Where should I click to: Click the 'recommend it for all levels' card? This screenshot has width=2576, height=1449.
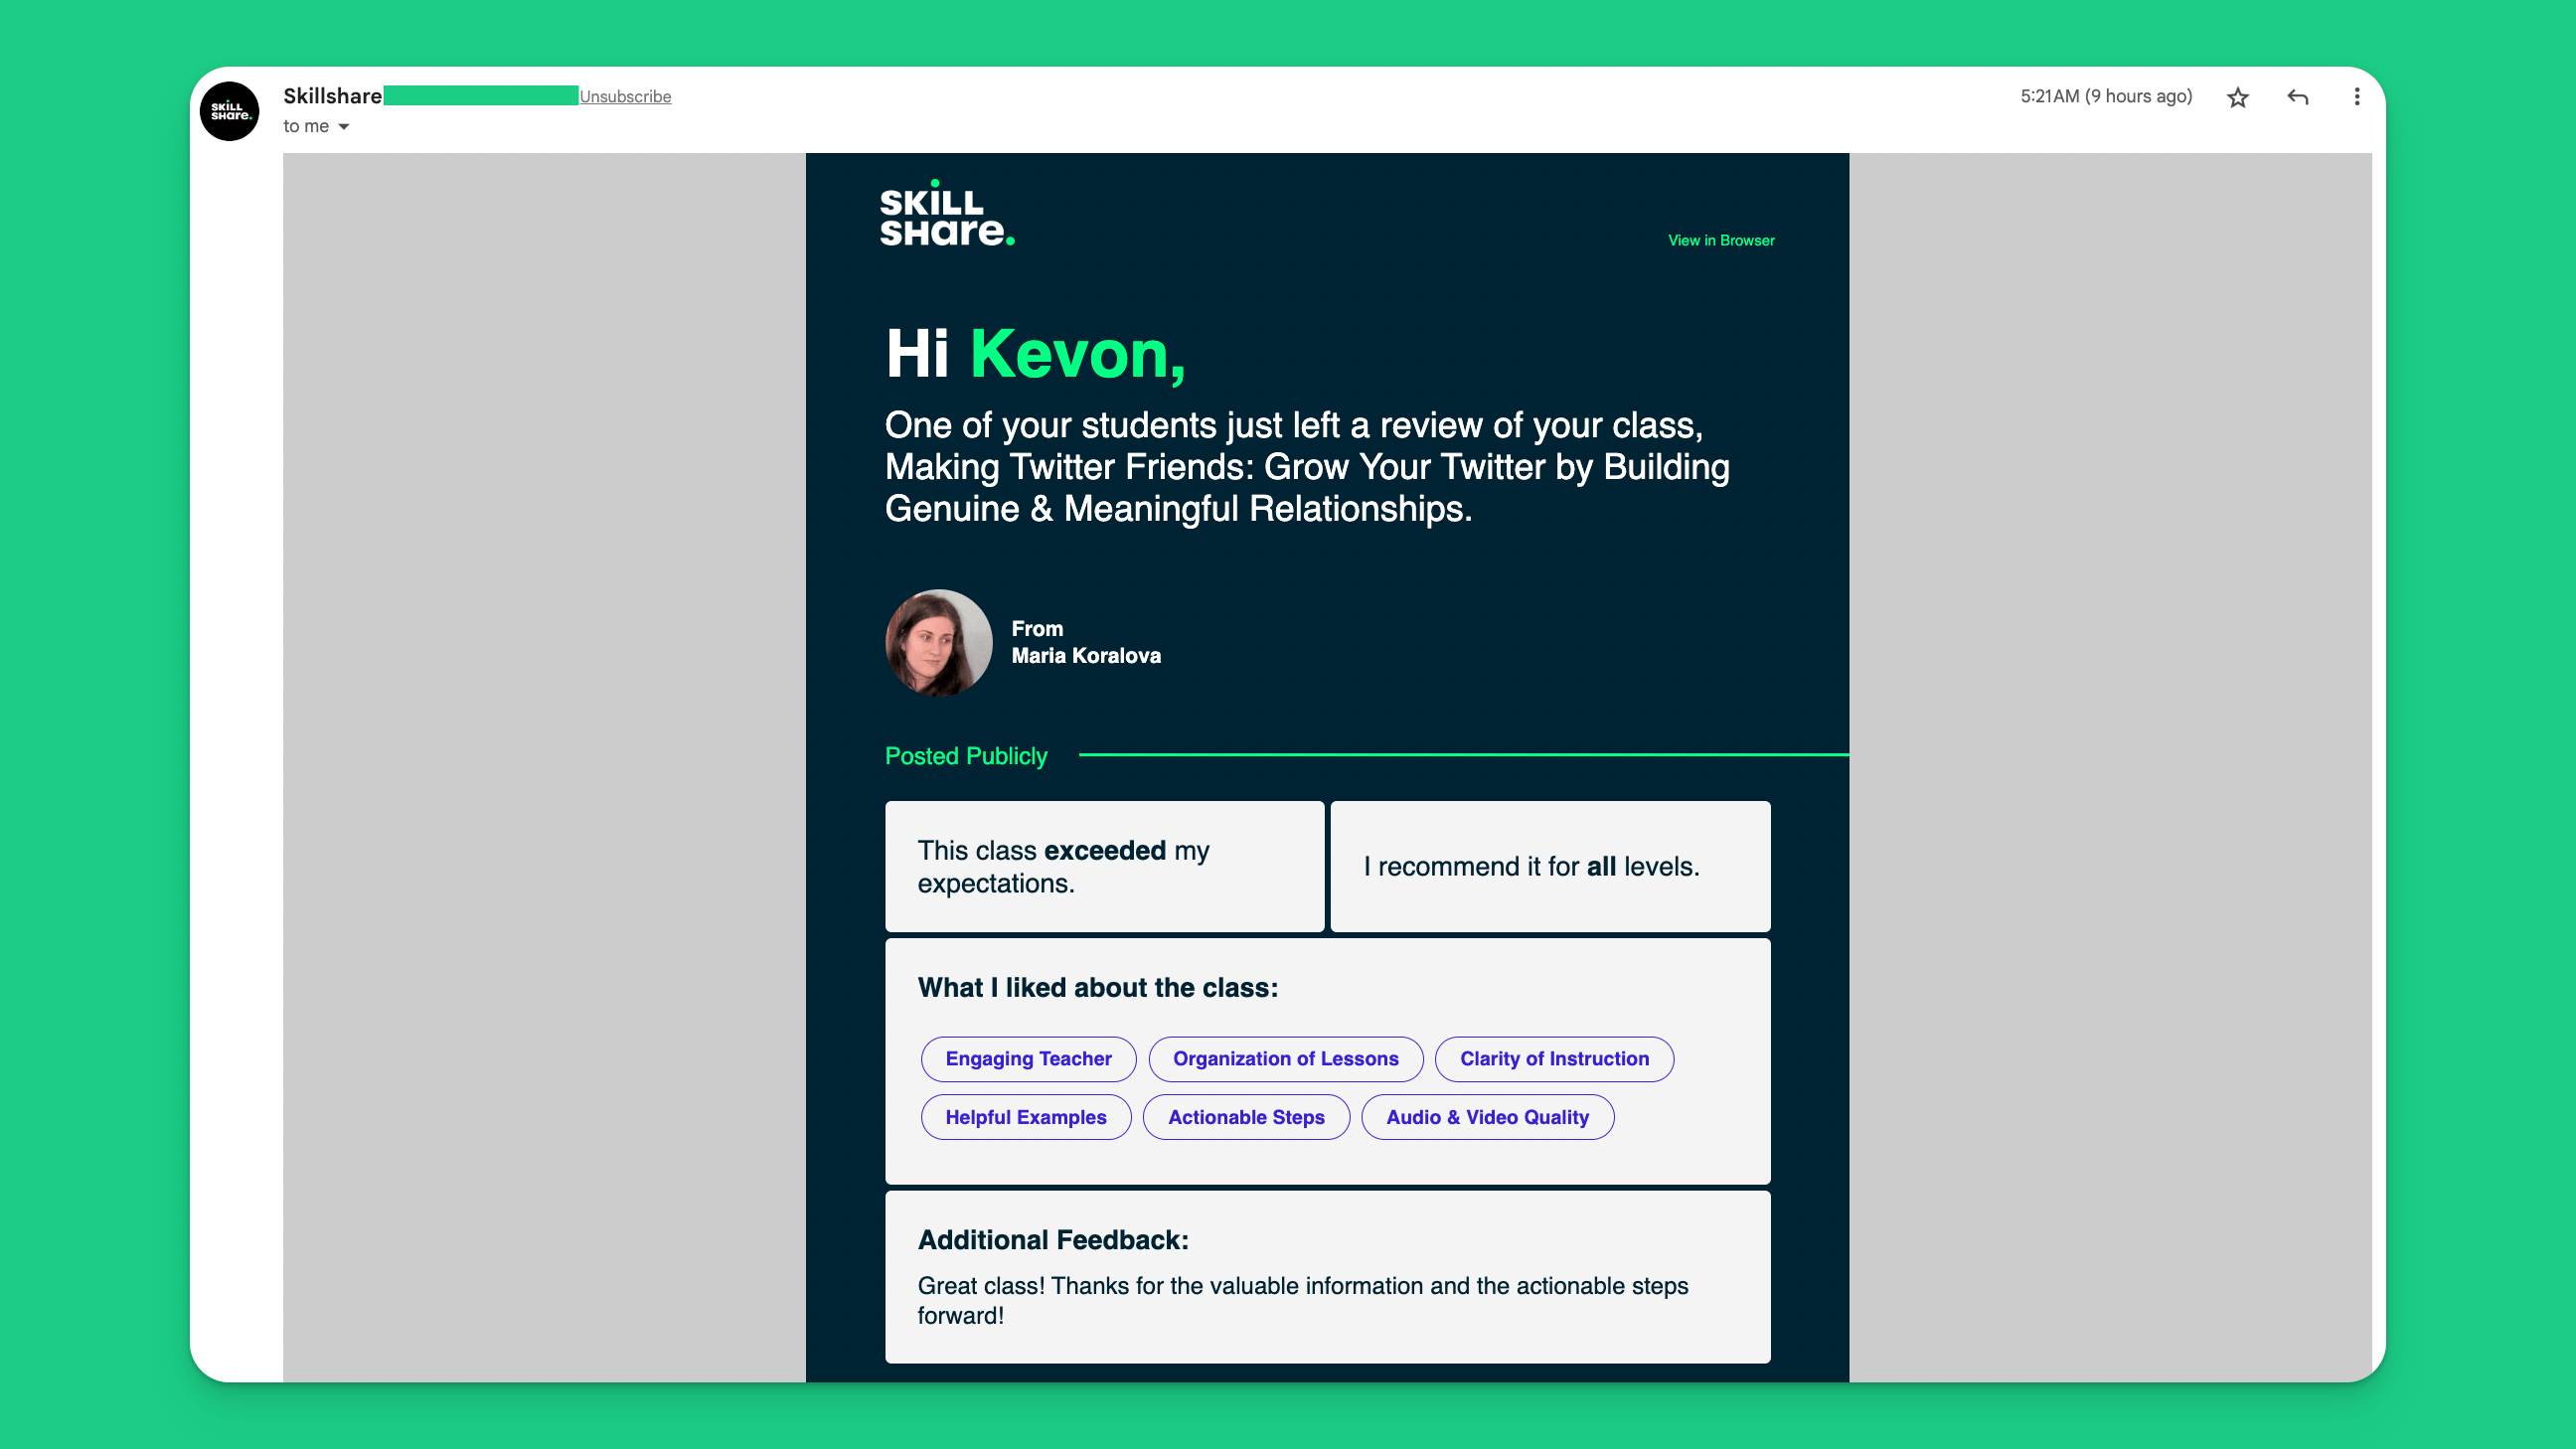pyautogui.click(x=1550, y=867)
